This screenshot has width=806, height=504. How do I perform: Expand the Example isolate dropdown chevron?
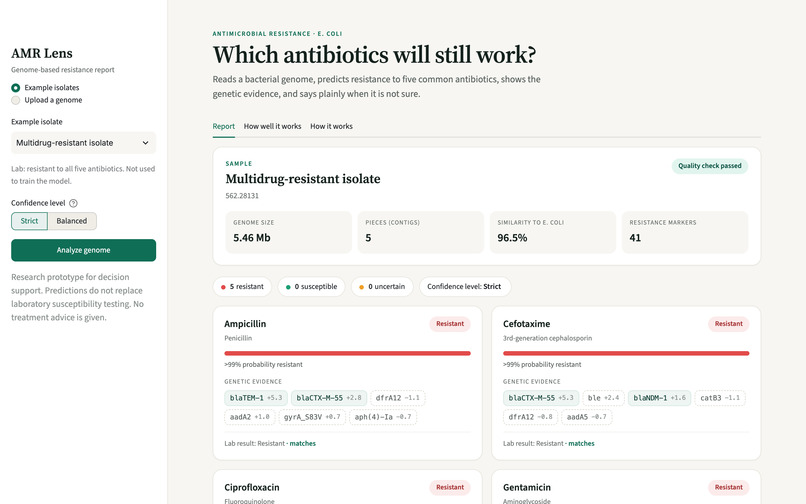[x=145, y=143]
